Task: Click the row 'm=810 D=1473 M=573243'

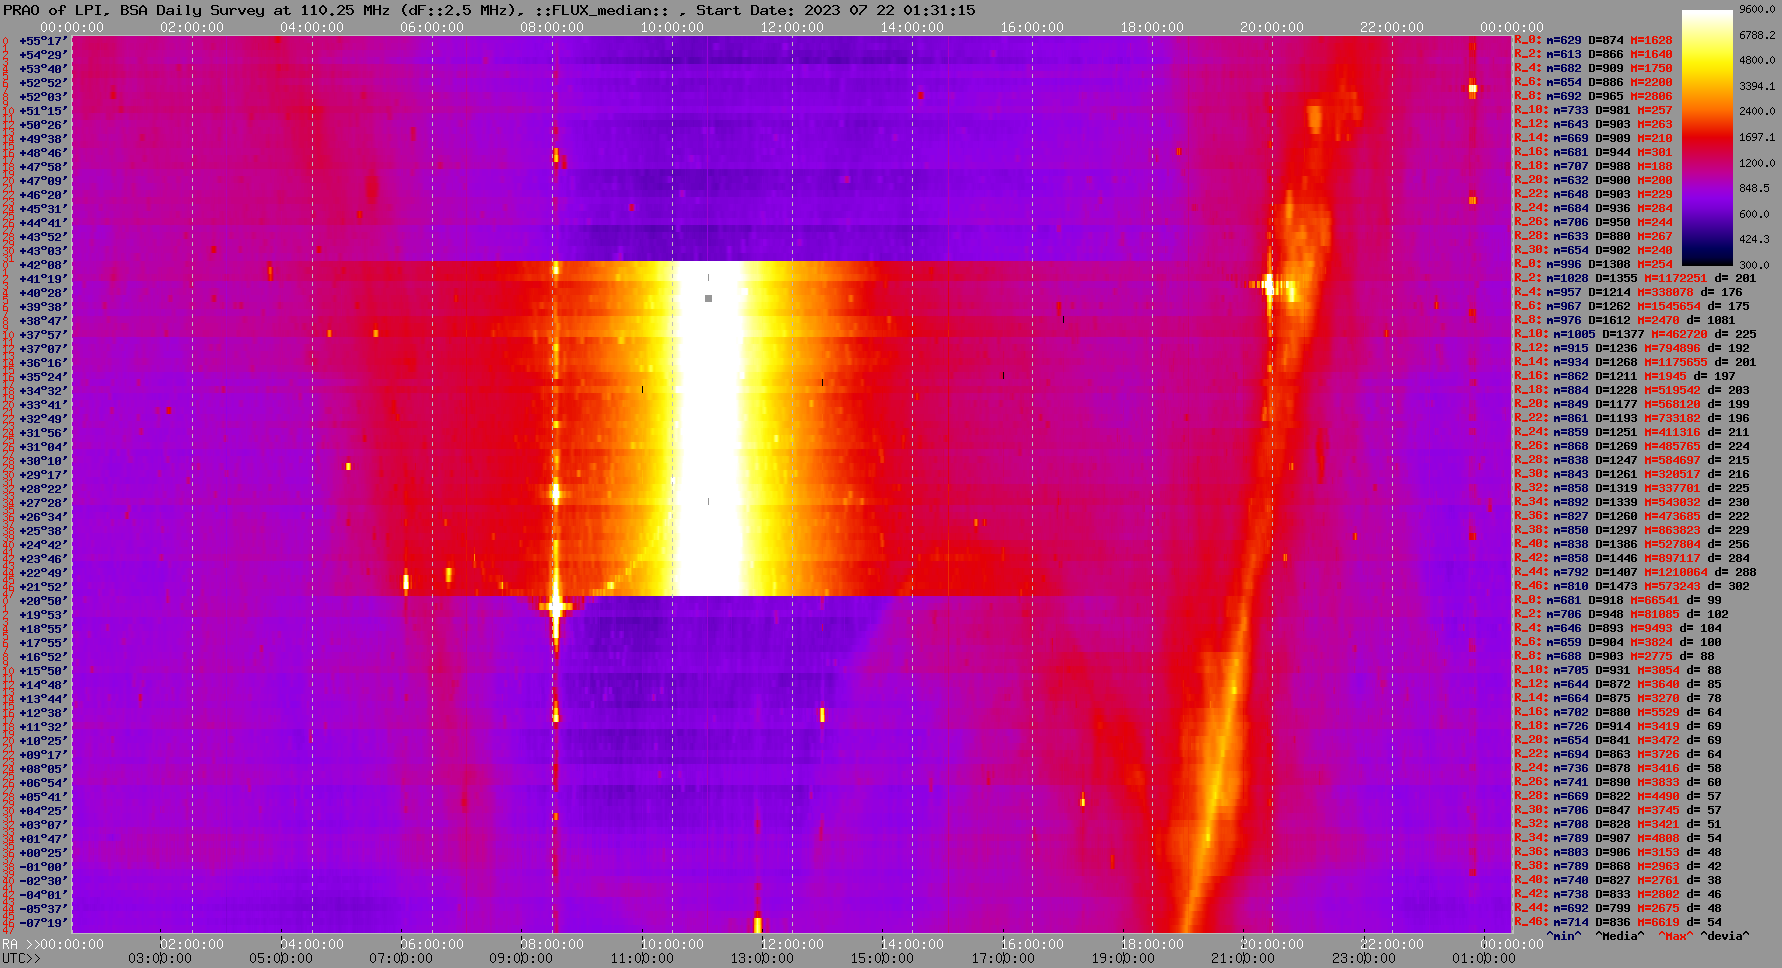Action: [1632, 587]
